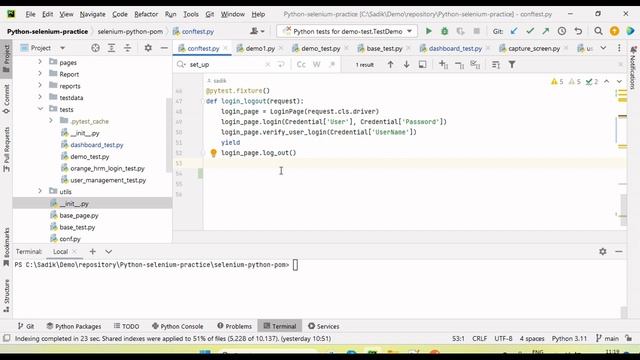
Task: Toggle the Project tool window button
Action: [x=6, y=58]
